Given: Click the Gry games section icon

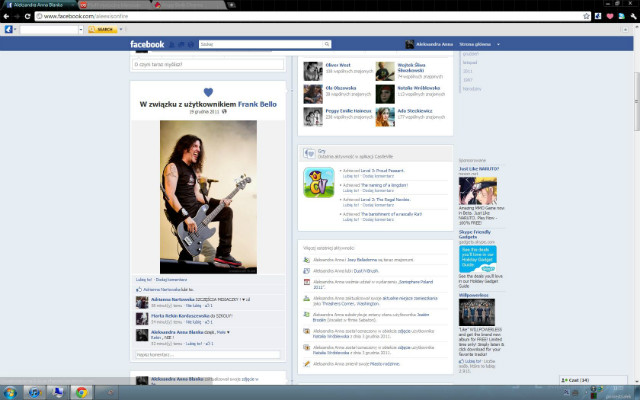Looking at the screenshot, I should pos(309,153).
